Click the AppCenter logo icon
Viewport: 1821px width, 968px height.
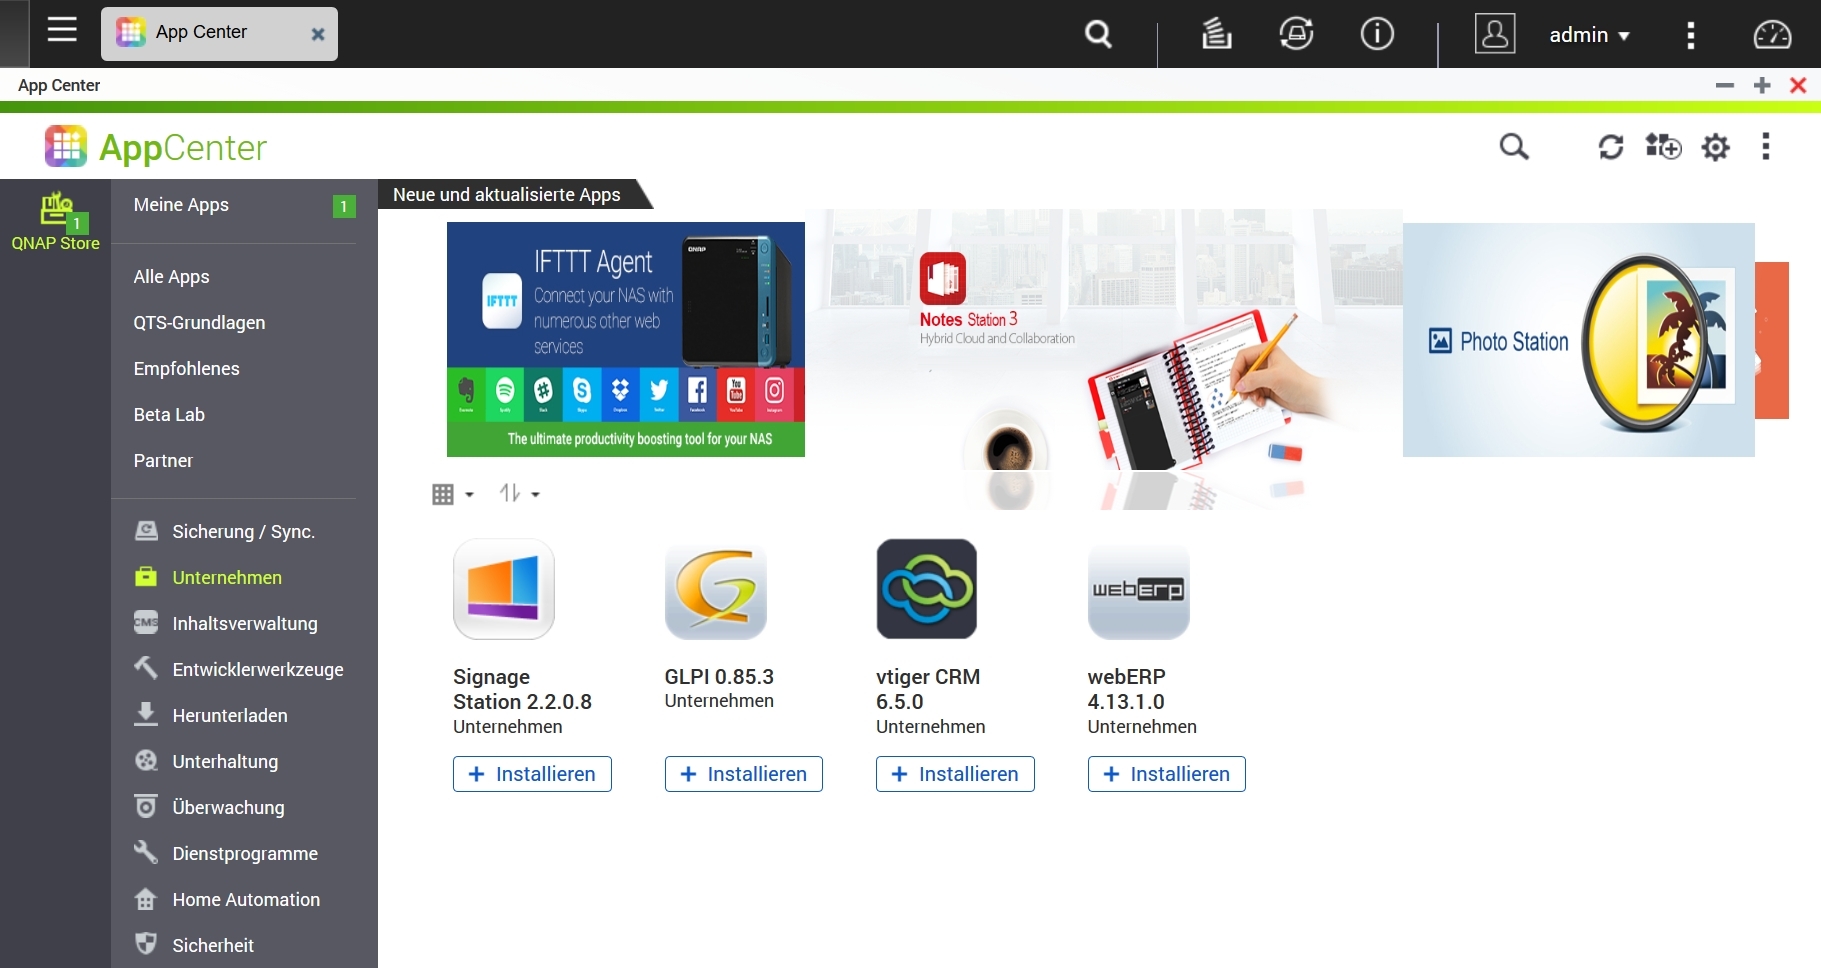66,147
